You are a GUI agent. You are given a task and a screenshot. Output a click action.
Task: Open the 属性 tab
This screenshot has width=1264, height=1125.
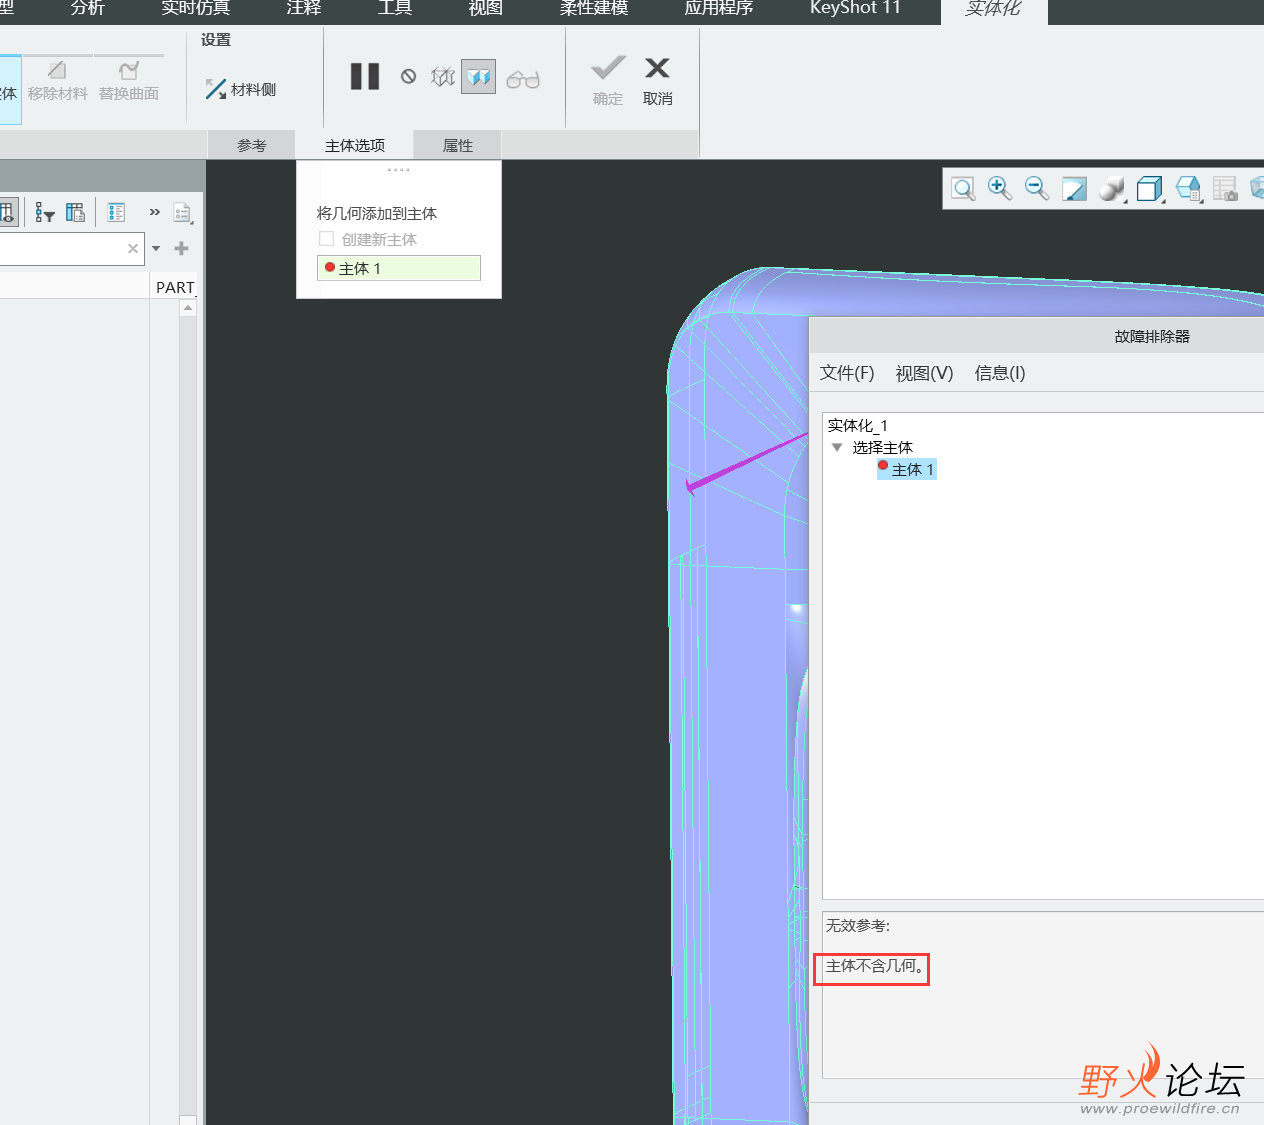pos(458,145)
